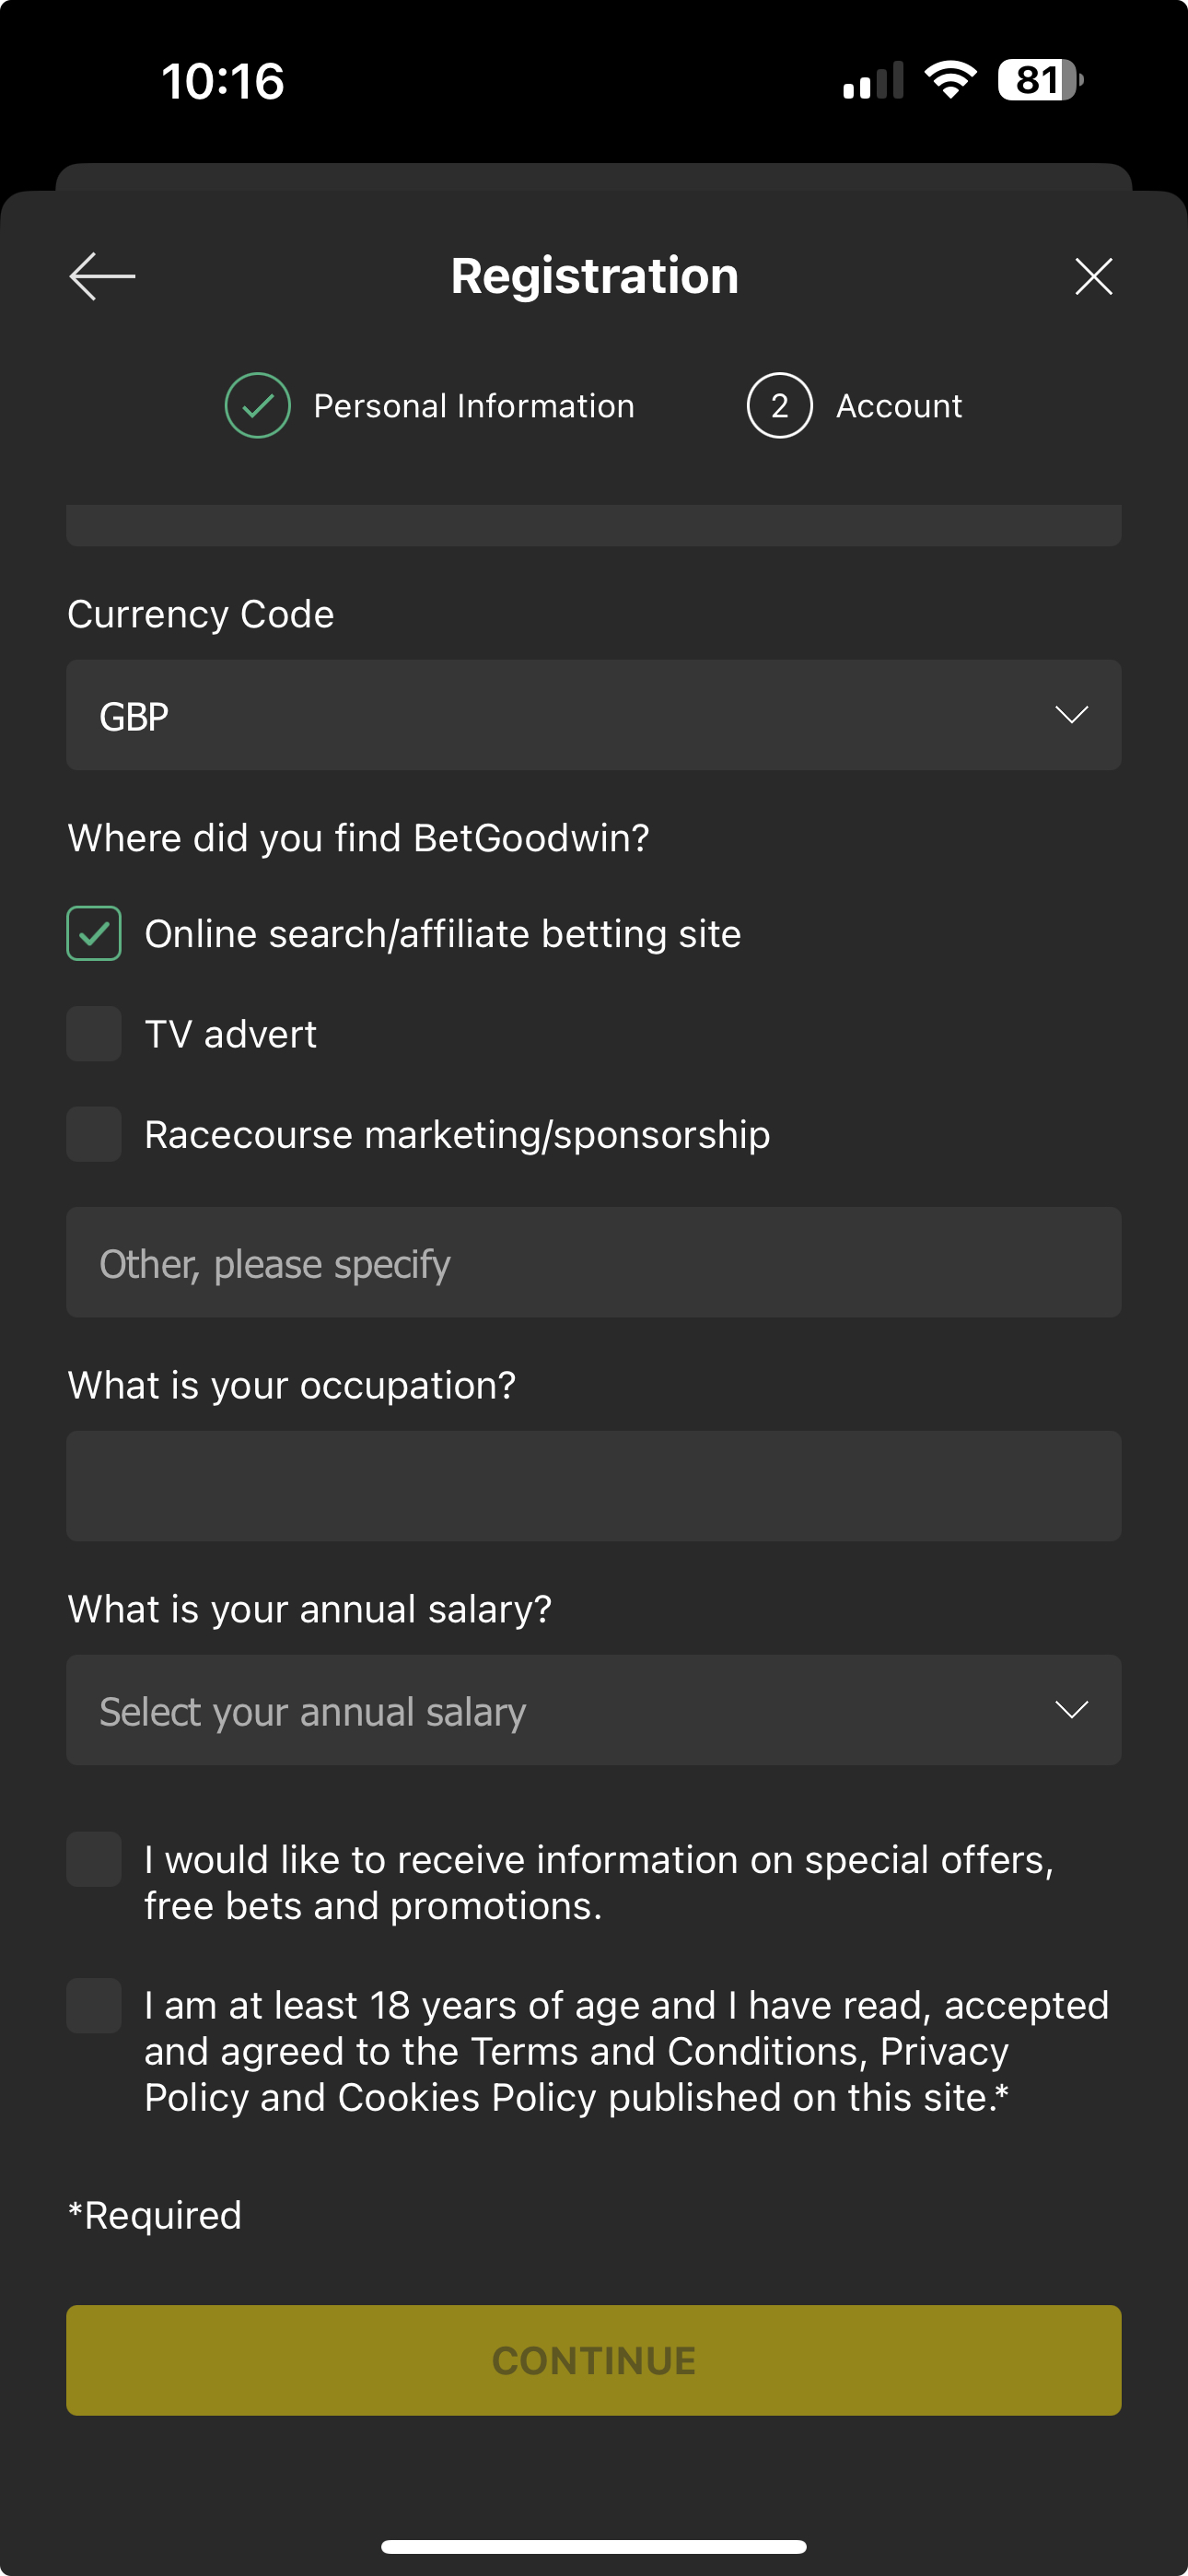Viewport: 1188px width, 2576px height.
Task: Click the annual salary dropdown chevron
Action: point(1073,1710)
